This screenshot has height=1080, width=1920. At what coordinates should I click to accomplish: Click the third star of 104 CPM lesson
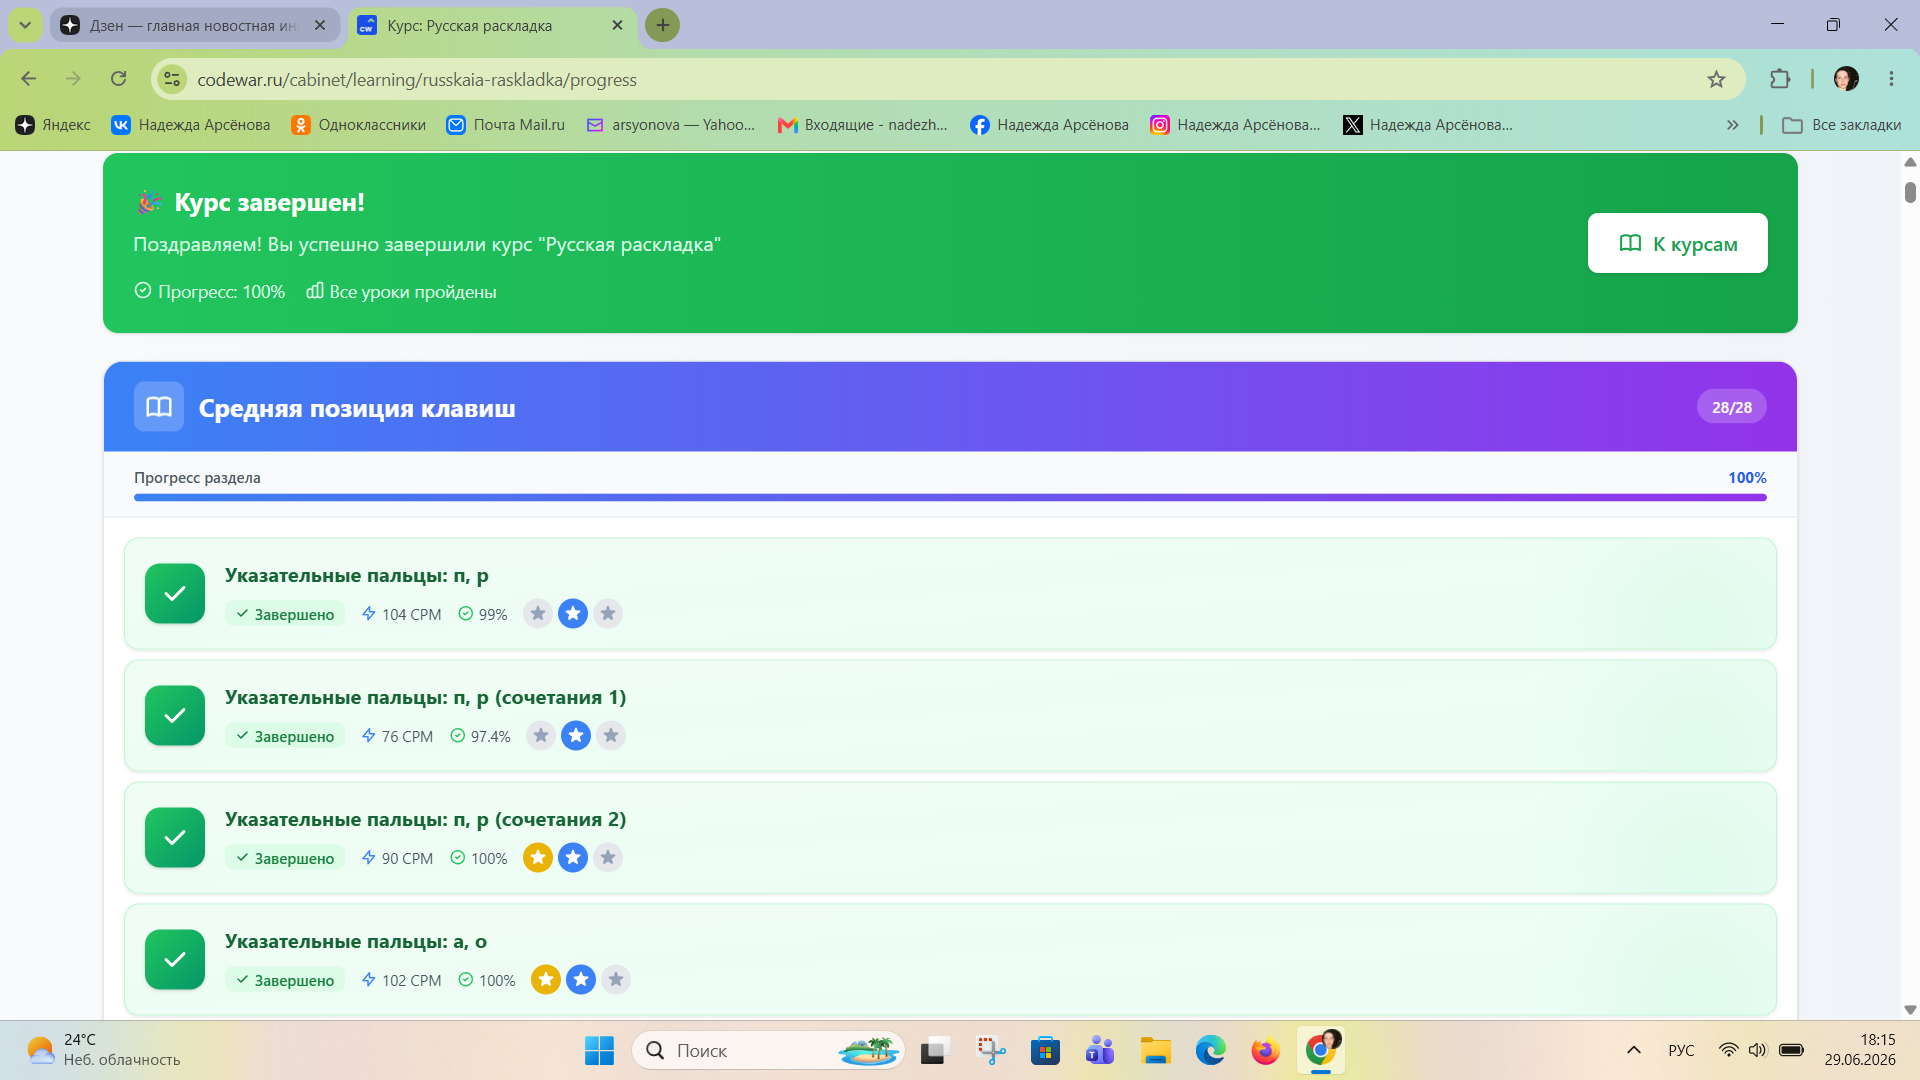(608, 614)
